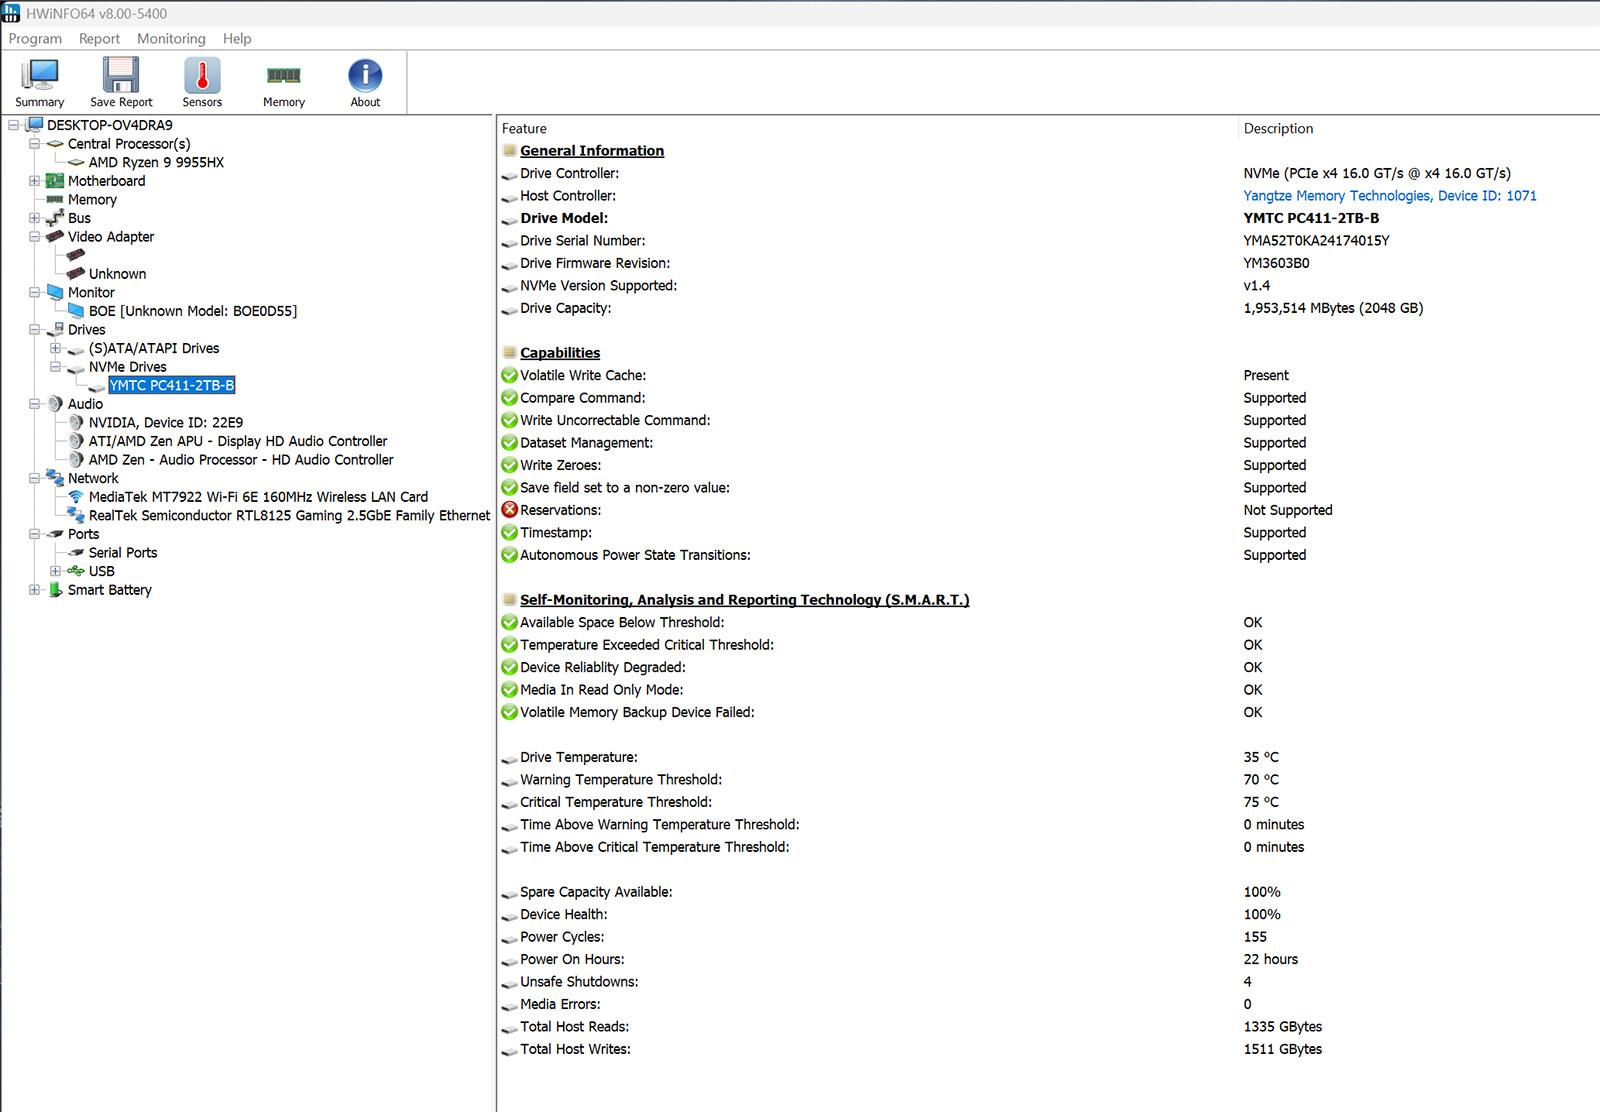Click the Unsafe Shutdowns row label
This screenshot has width=1600, height=1112.
click(579, 982)
